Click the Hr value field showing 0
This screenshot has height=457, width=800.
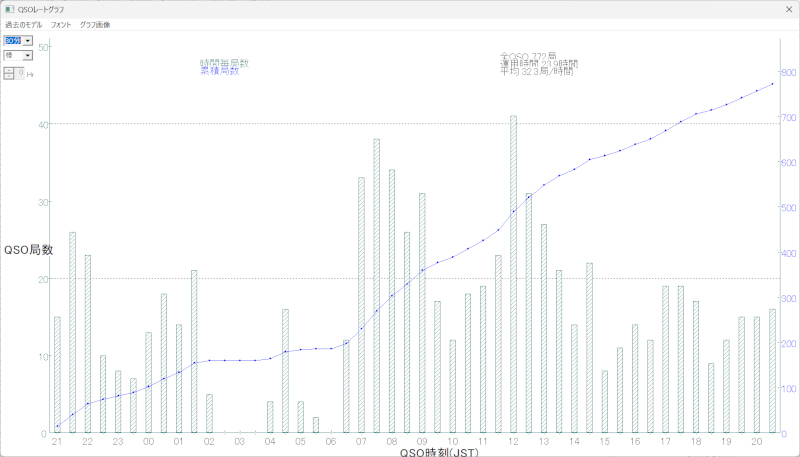(20, 73)
